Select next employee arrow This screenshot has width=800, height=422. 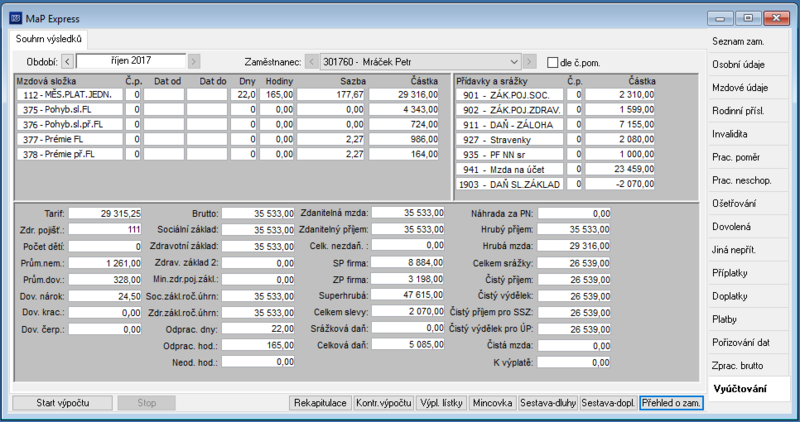point(530,62)
